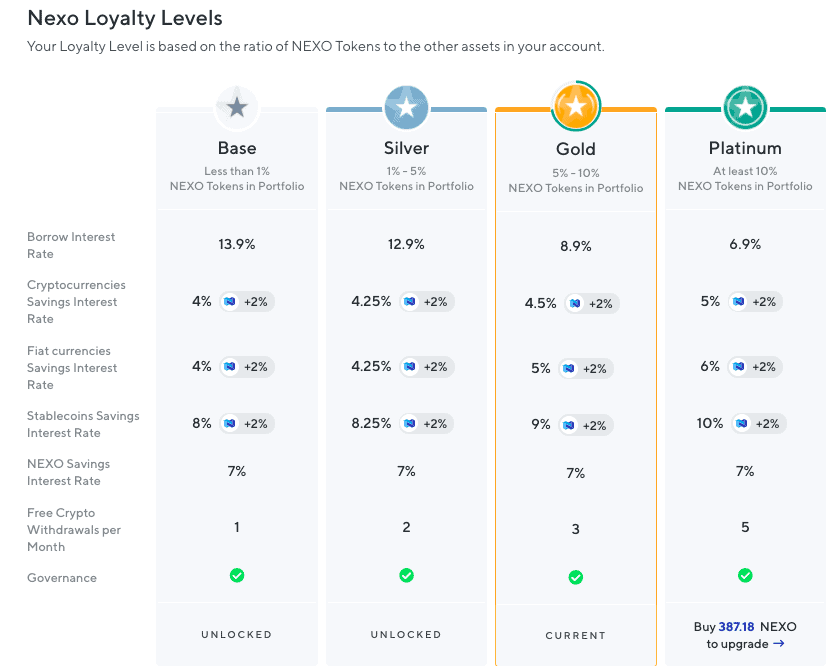Image resolution: width=840 pixels, height=666 pixels.
Task: Click the 387.18 NEXO amount link
Action: coord(736,627)
